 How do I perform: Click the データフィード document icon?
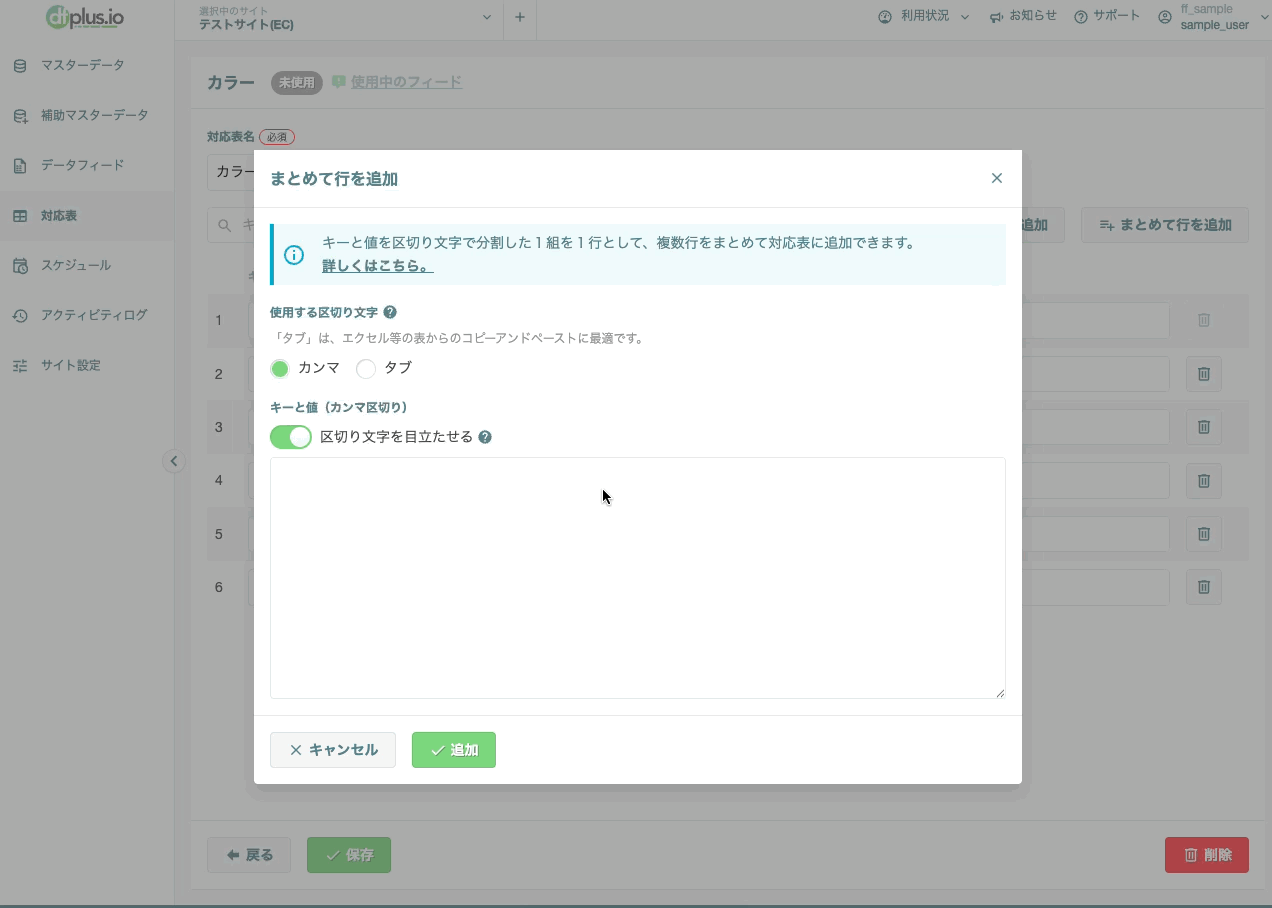click(x=20, y=166)
